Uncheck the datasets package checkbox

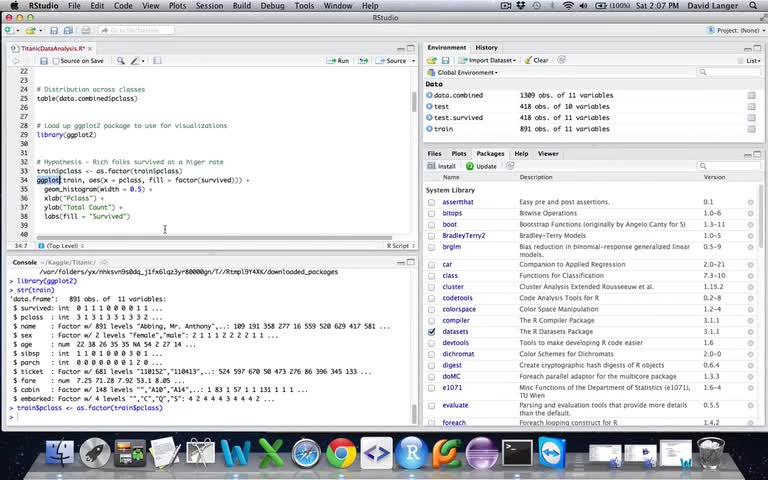tap(431, 332)
